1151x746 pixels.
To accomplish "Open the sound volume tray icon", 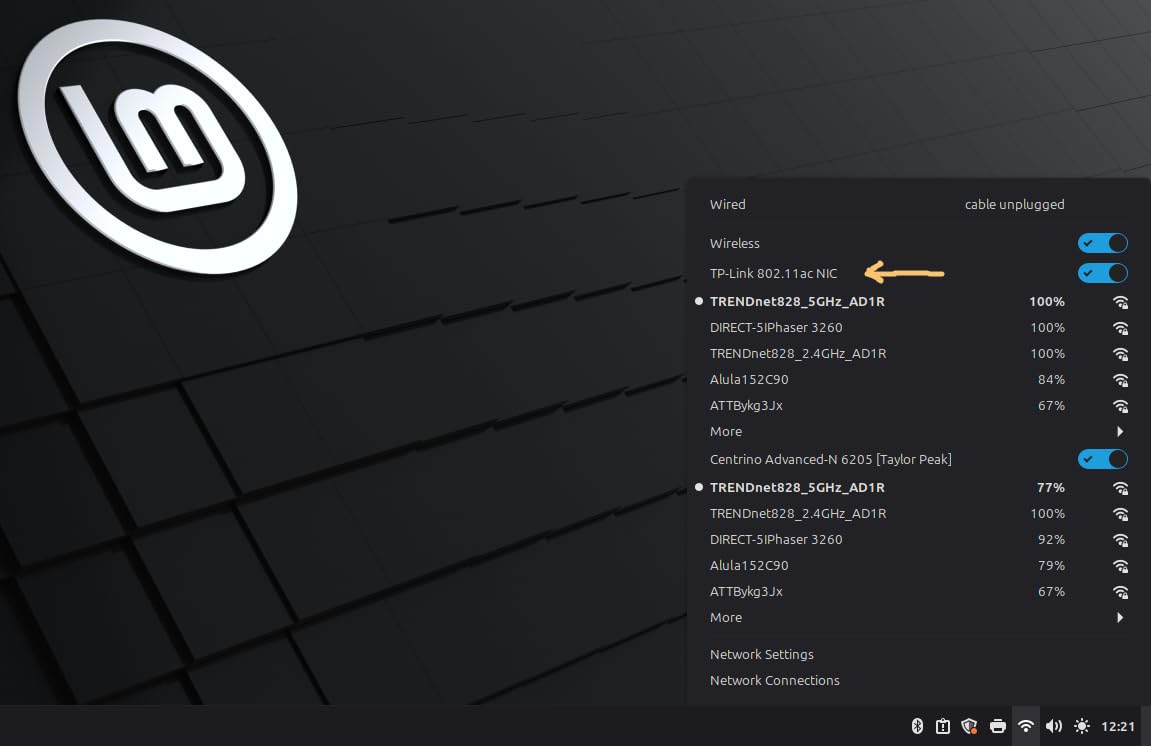I will click(x=1053, y=726).
